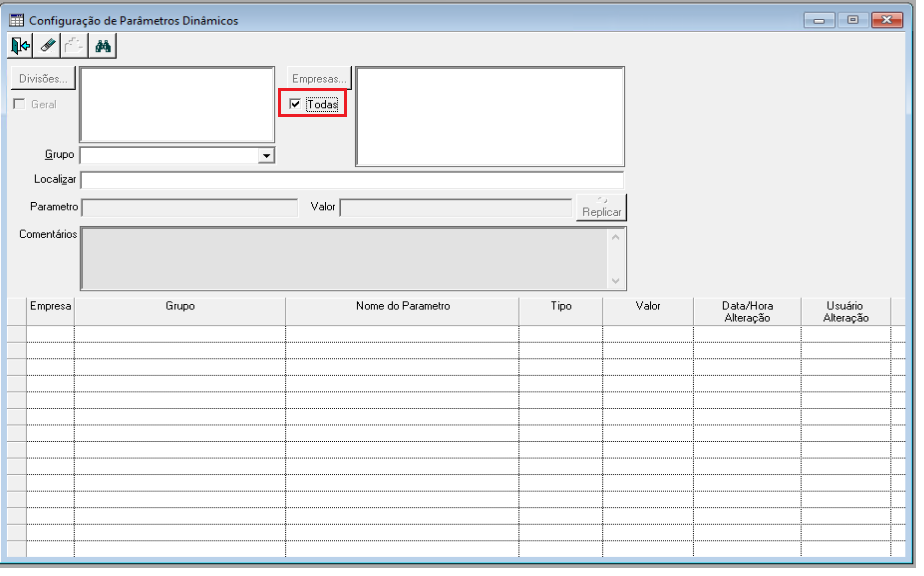Click the exit door toolbar icon
The width and height of the screenshot is (924, 576).
(x=20, y=46)
